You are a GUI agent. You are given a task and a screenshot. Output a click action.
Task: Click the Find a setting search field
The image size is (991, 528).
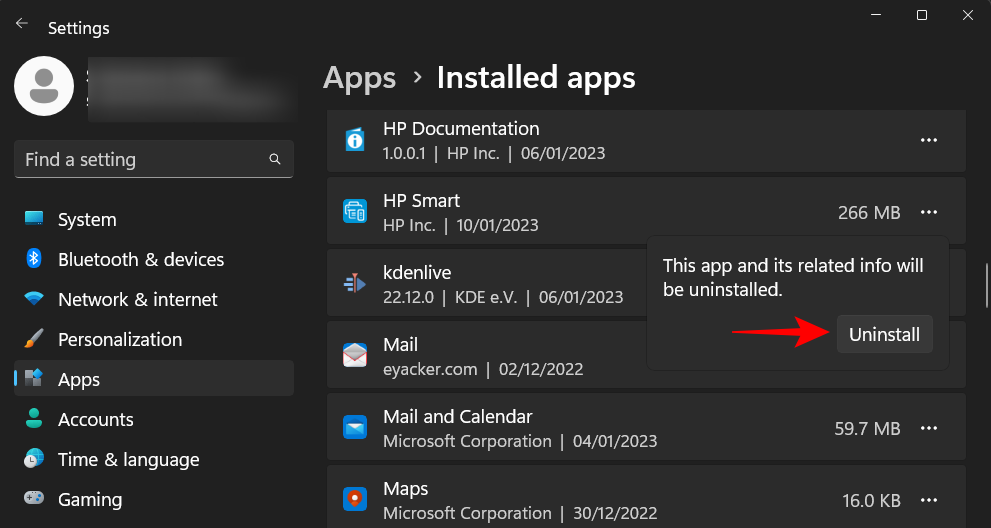(x=140, y=160)
